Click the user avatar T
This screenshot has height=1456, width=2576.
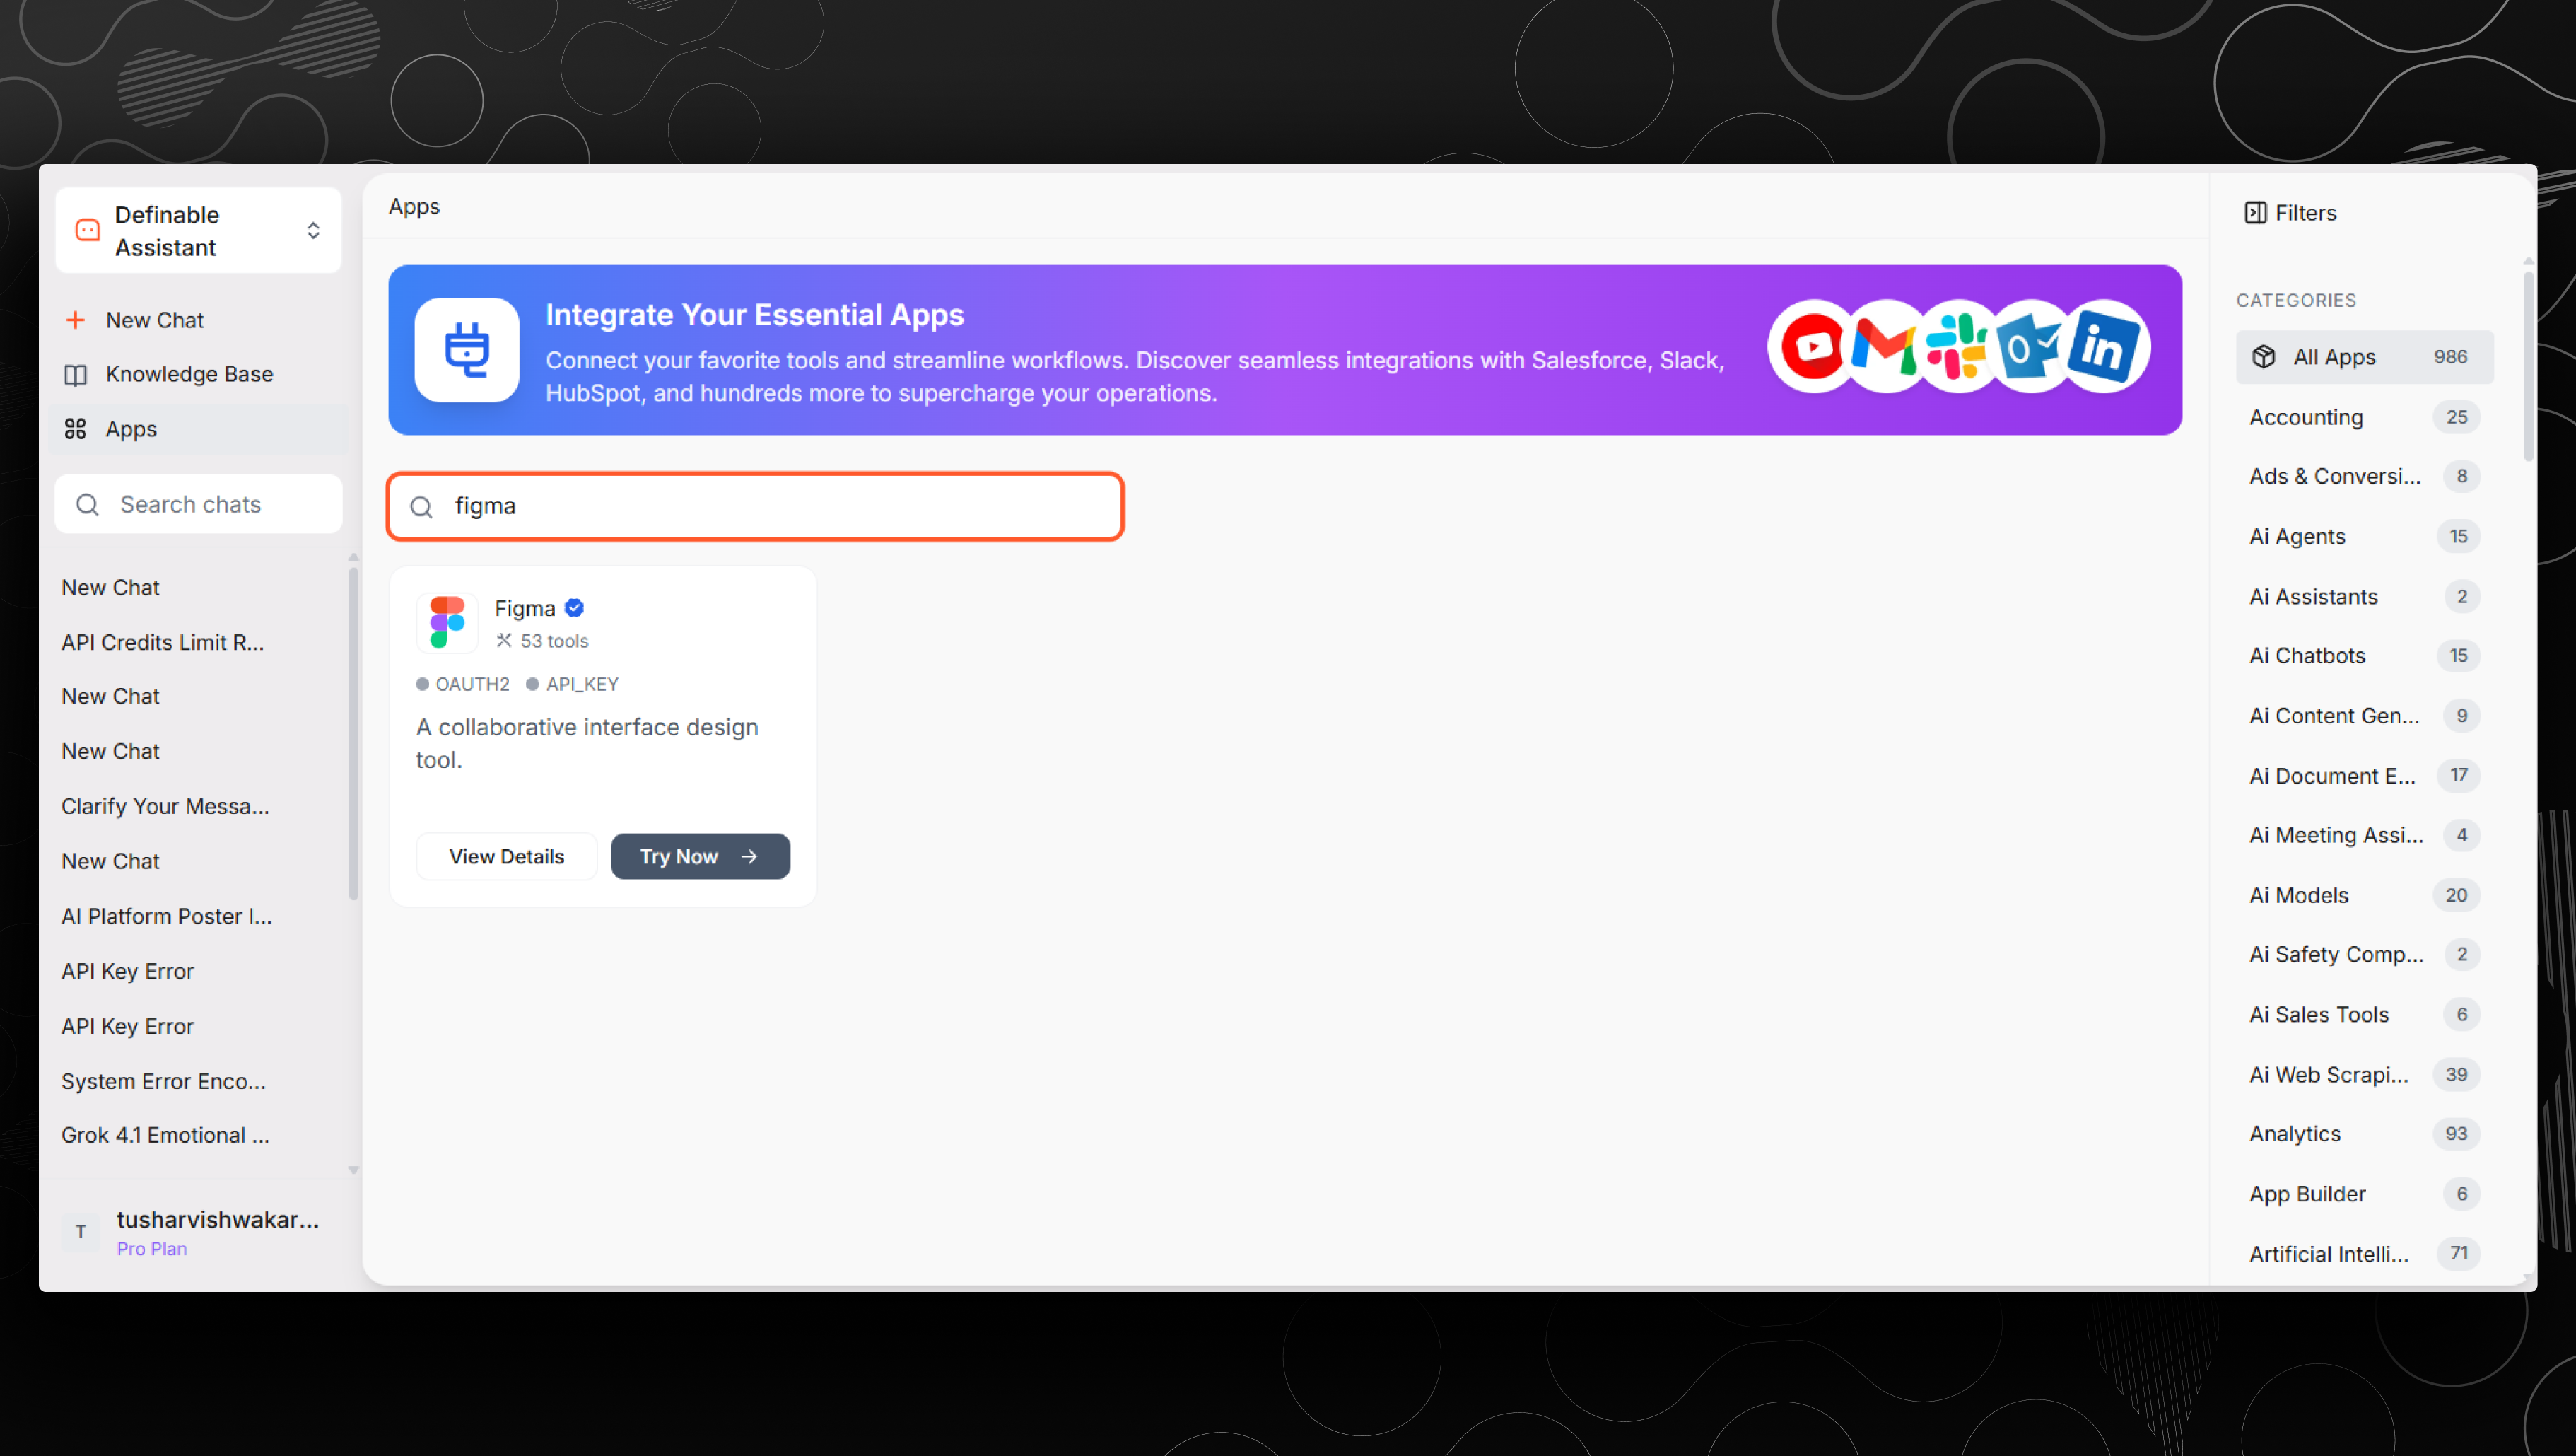(81, 1232)
